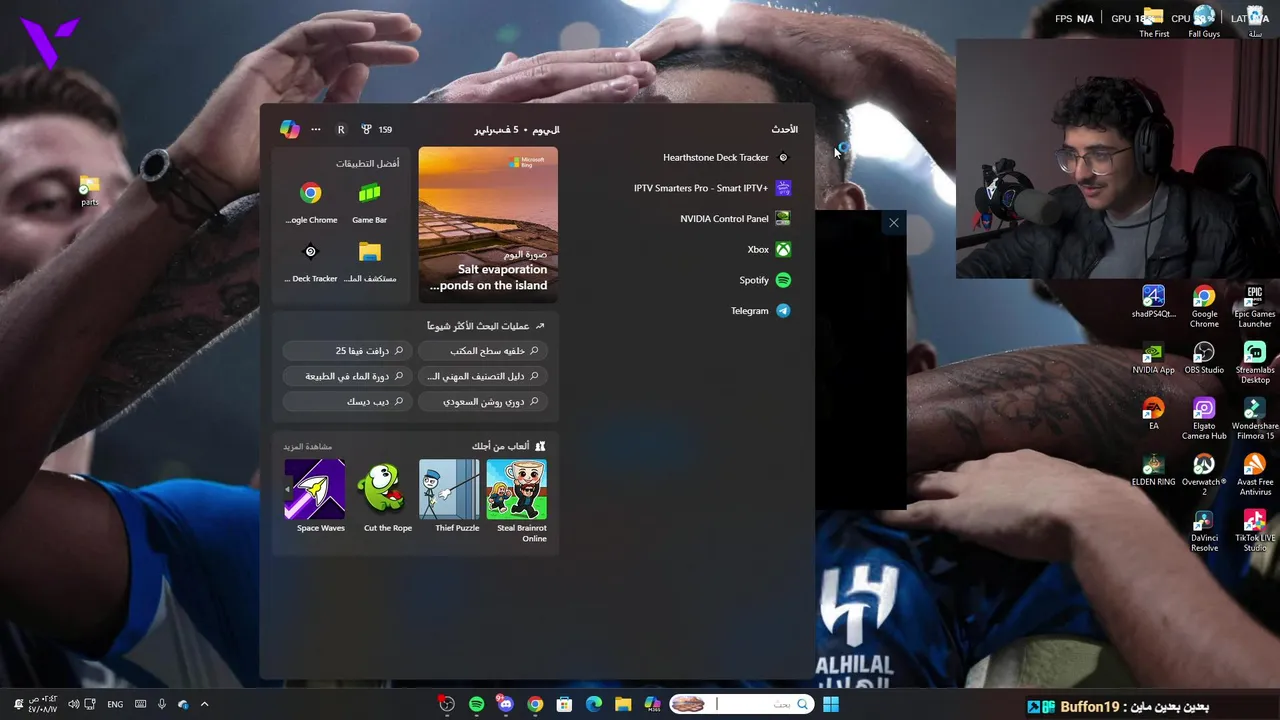Open Google Chrome from the taskbar
1280x720 pixels.
pyautogui.click(x=535, y=705)
